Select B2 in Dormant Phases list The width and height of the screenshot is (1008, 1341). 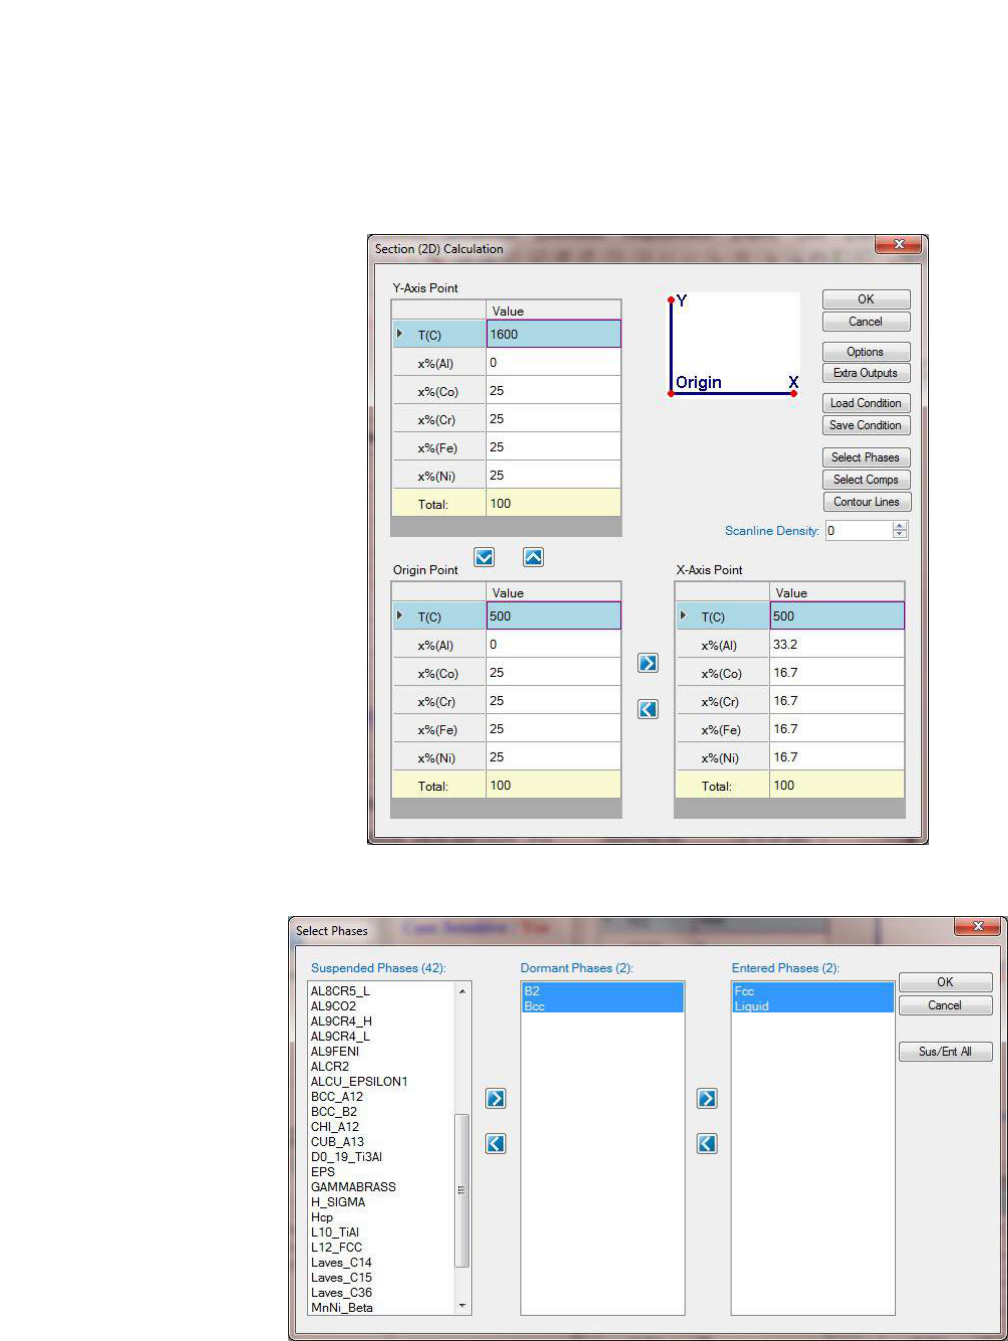(602, 991)
